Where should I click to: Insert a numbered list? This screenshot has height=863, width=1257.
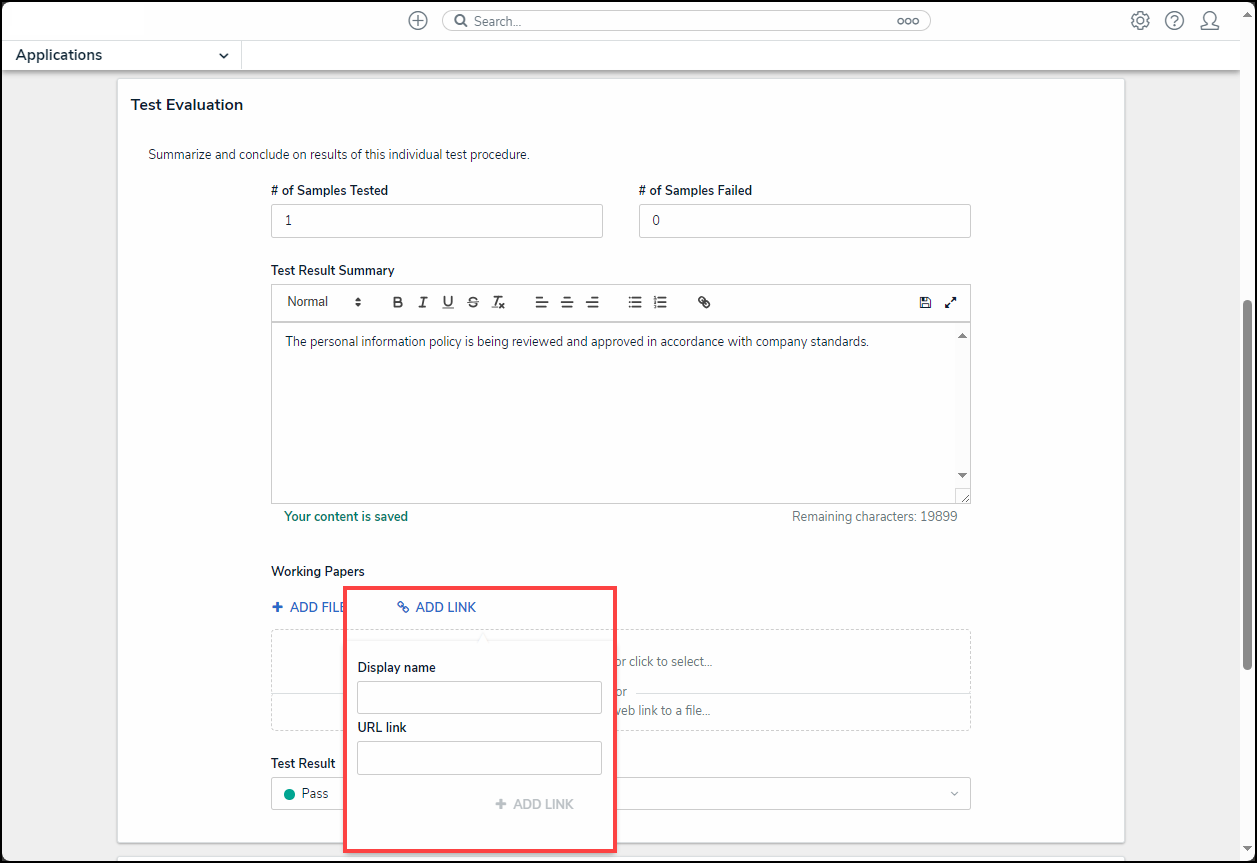[660, 302]
